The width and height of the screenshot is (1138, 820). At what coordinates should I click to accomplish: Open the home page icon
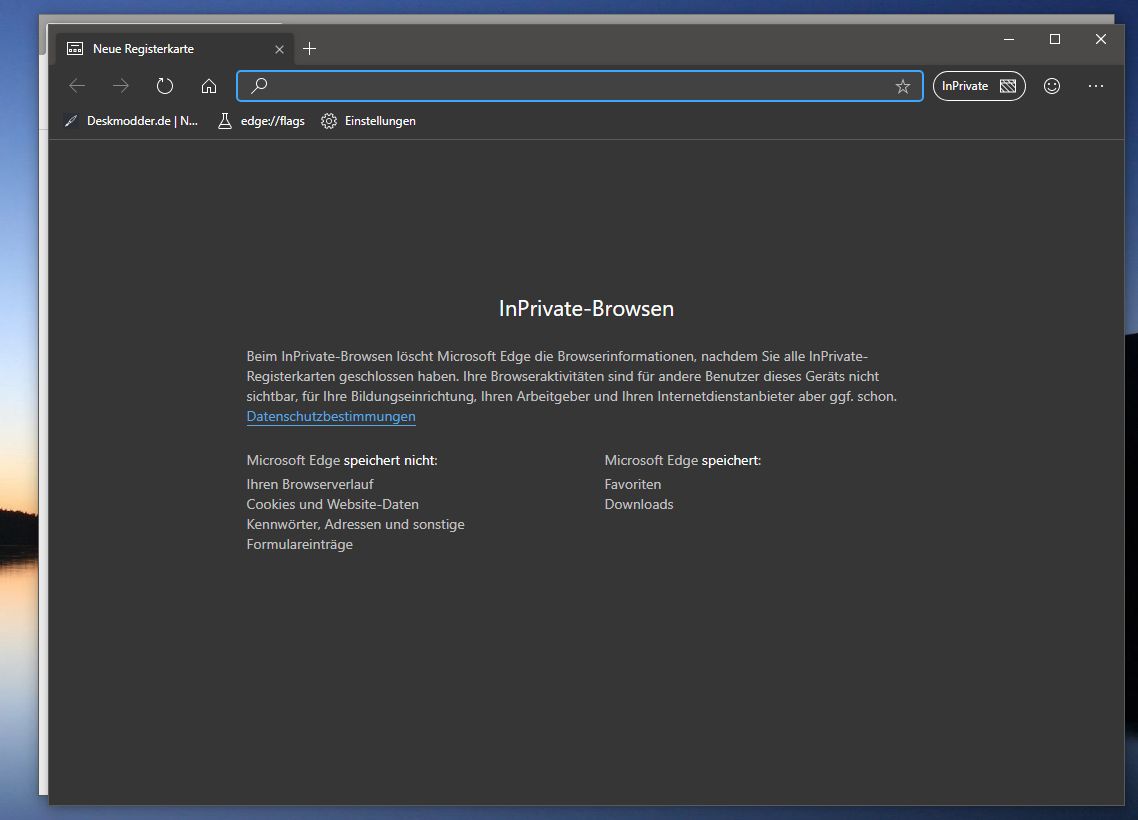(209, 86)
